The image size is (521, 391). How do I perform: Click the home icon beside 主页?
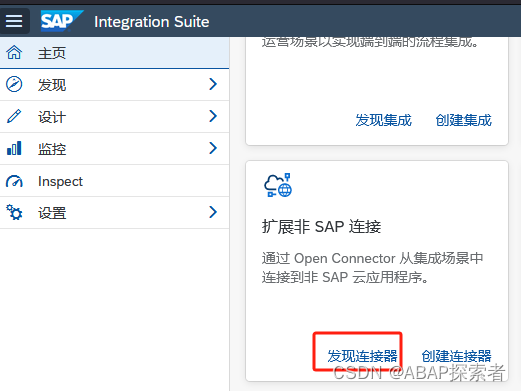[x=14, y=53]
